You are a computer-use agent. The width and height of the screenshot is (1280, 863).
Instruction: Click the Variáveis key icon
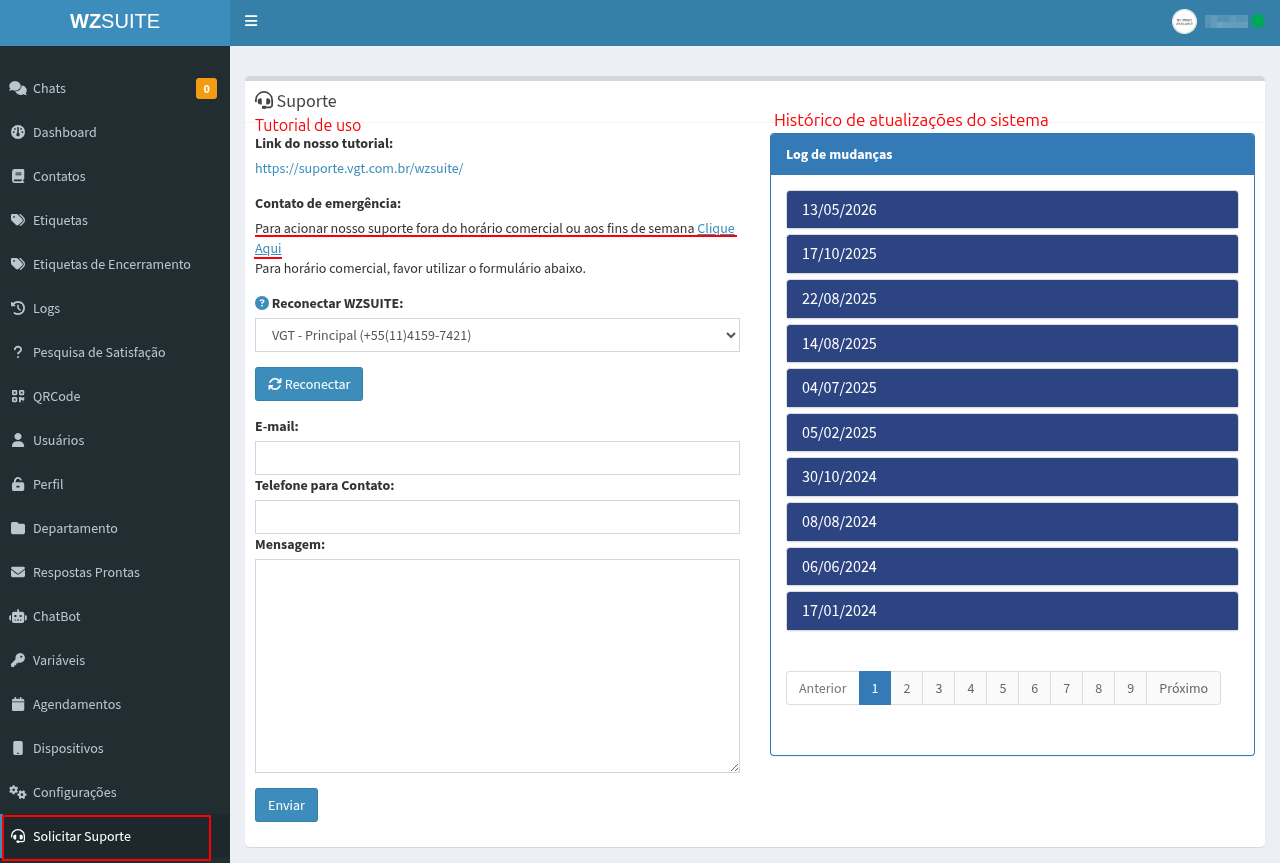(18, 660)
